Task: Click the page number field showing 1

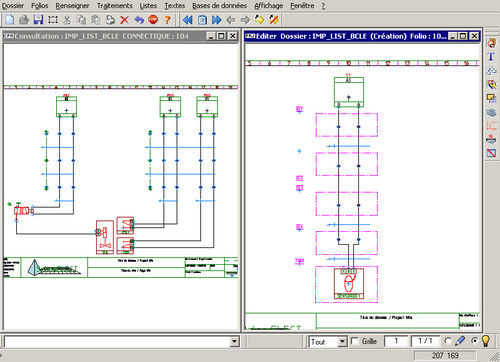Action: click(x=396, y=341)
